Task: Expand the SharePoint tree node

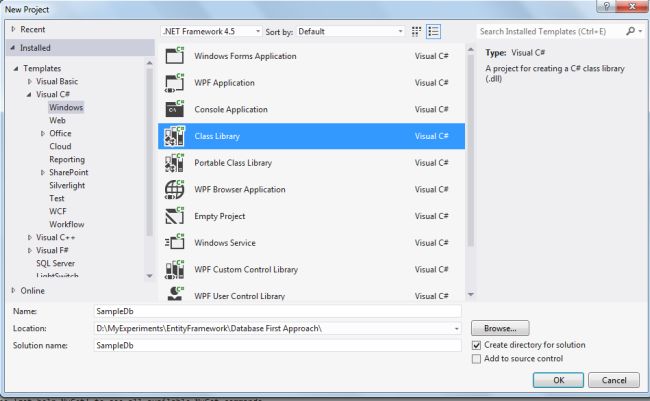Action: [43, 173]
